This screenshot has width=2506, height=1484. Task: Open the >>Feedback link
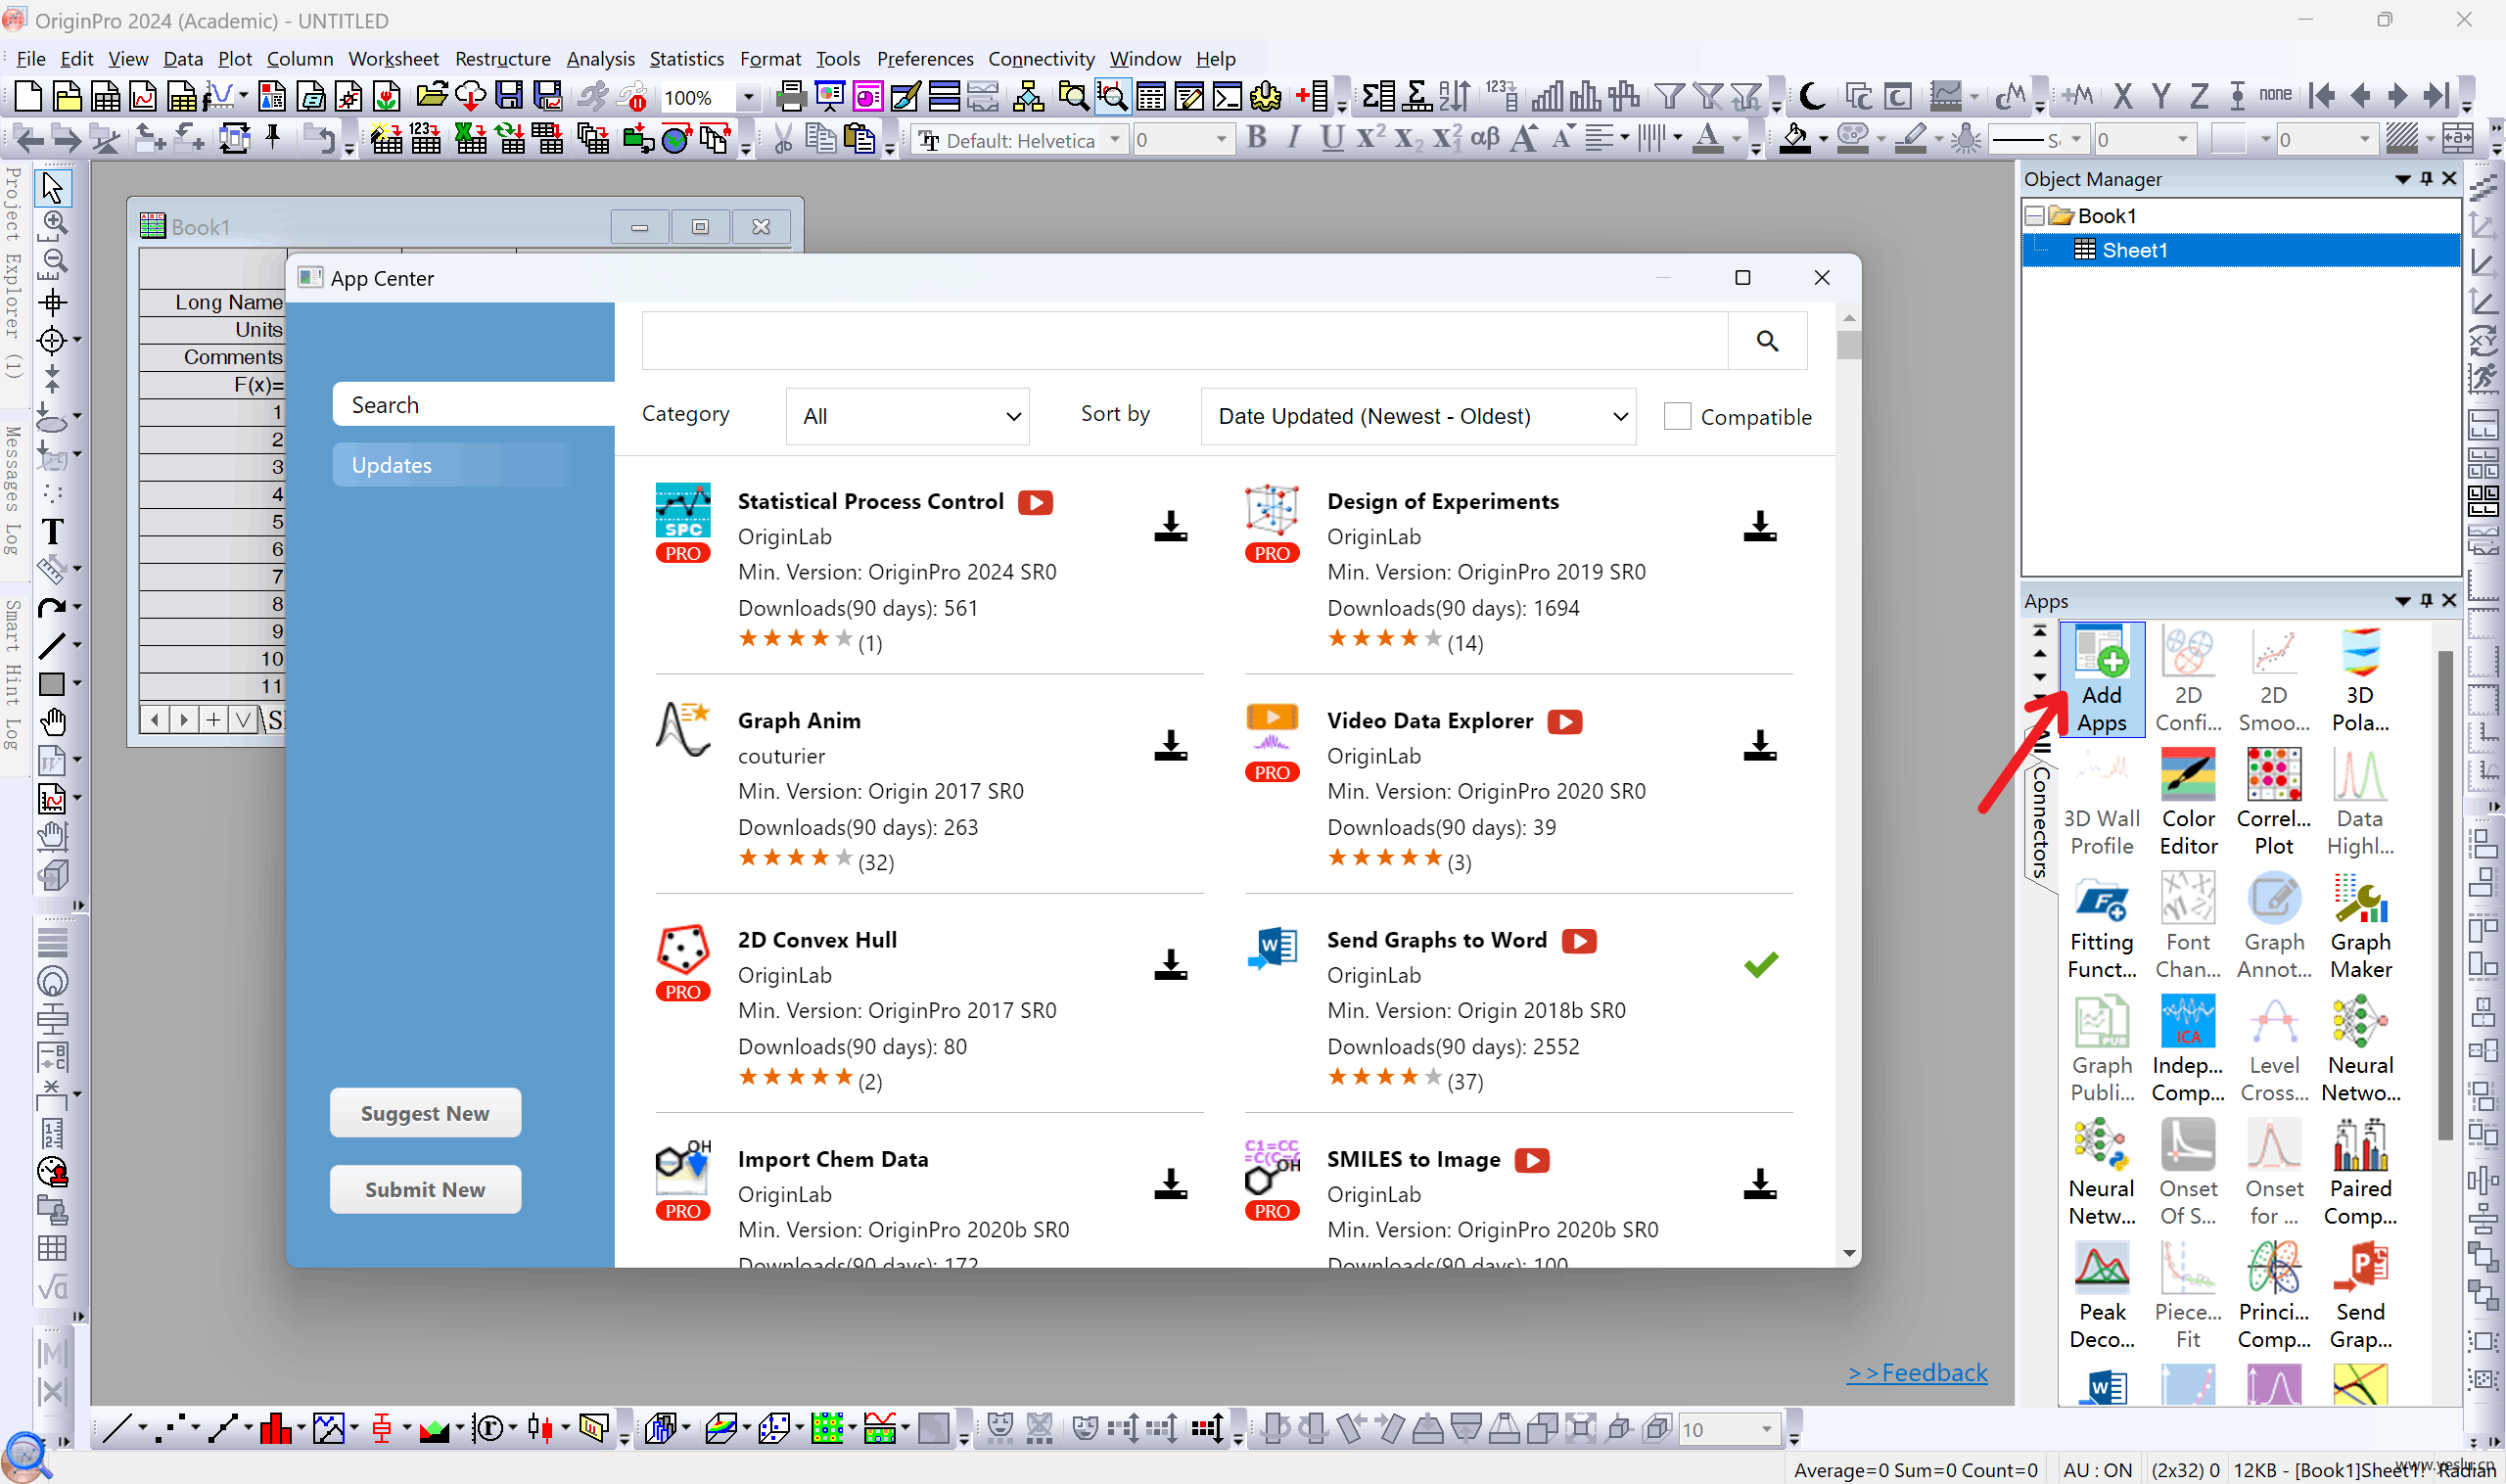[x=1916, y=1372]
